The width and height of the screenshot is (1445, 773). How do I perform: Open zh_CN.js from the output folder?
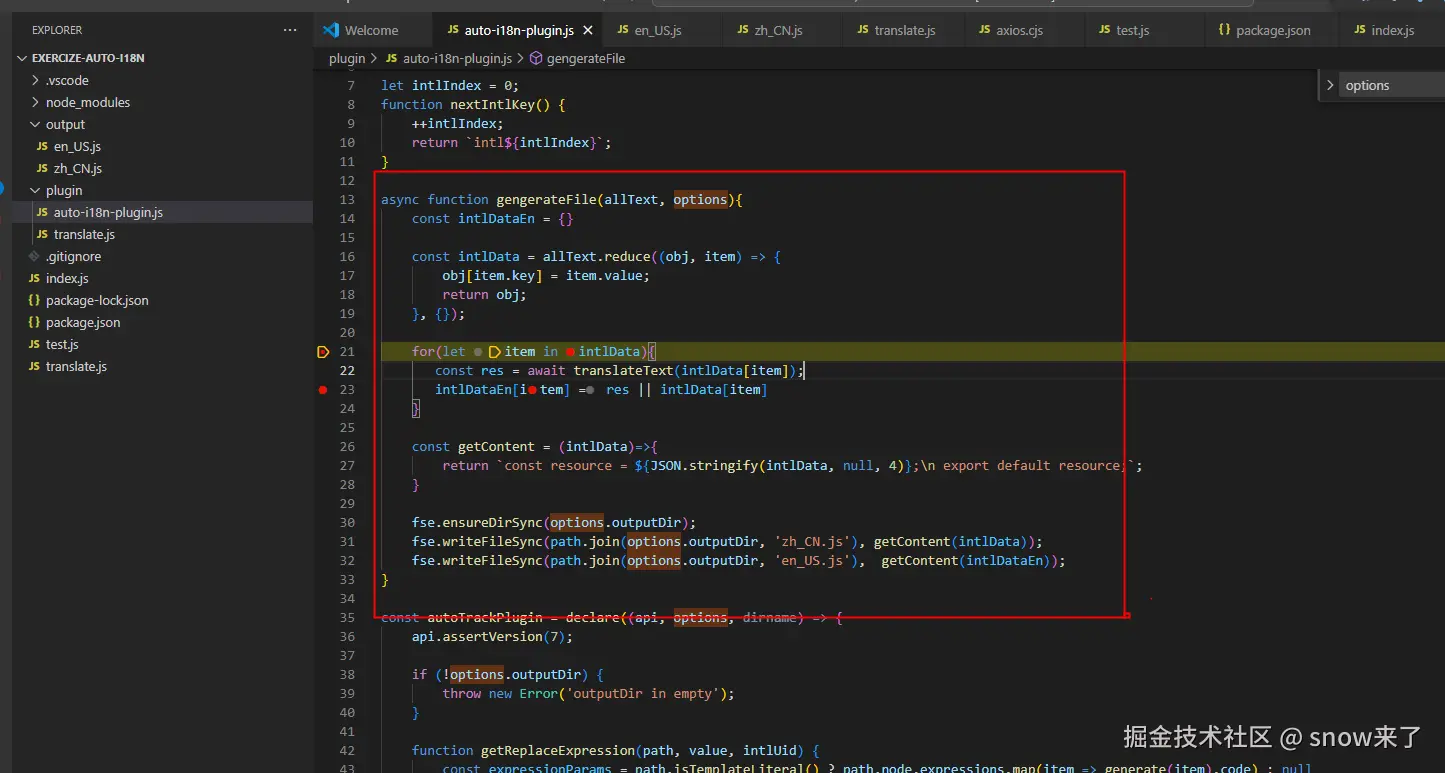tap(78, 169)
